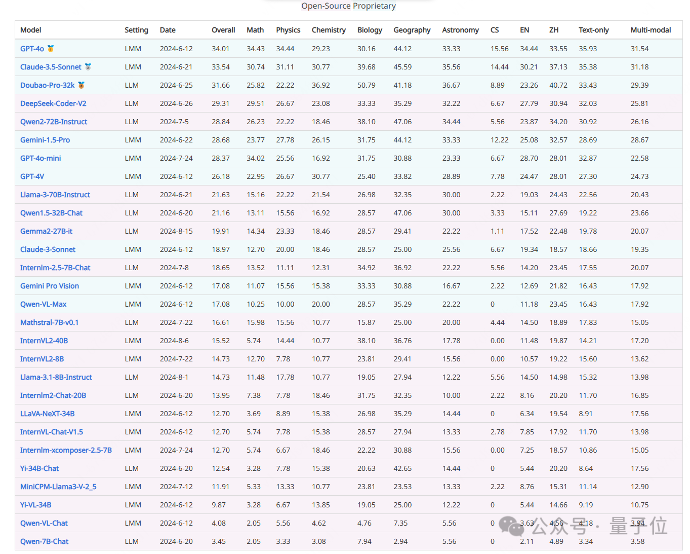Open the Internlm-2.5-7B-Chat model link
The height and width of the screenshot is (554, 690).
click(x=55, y=268)
